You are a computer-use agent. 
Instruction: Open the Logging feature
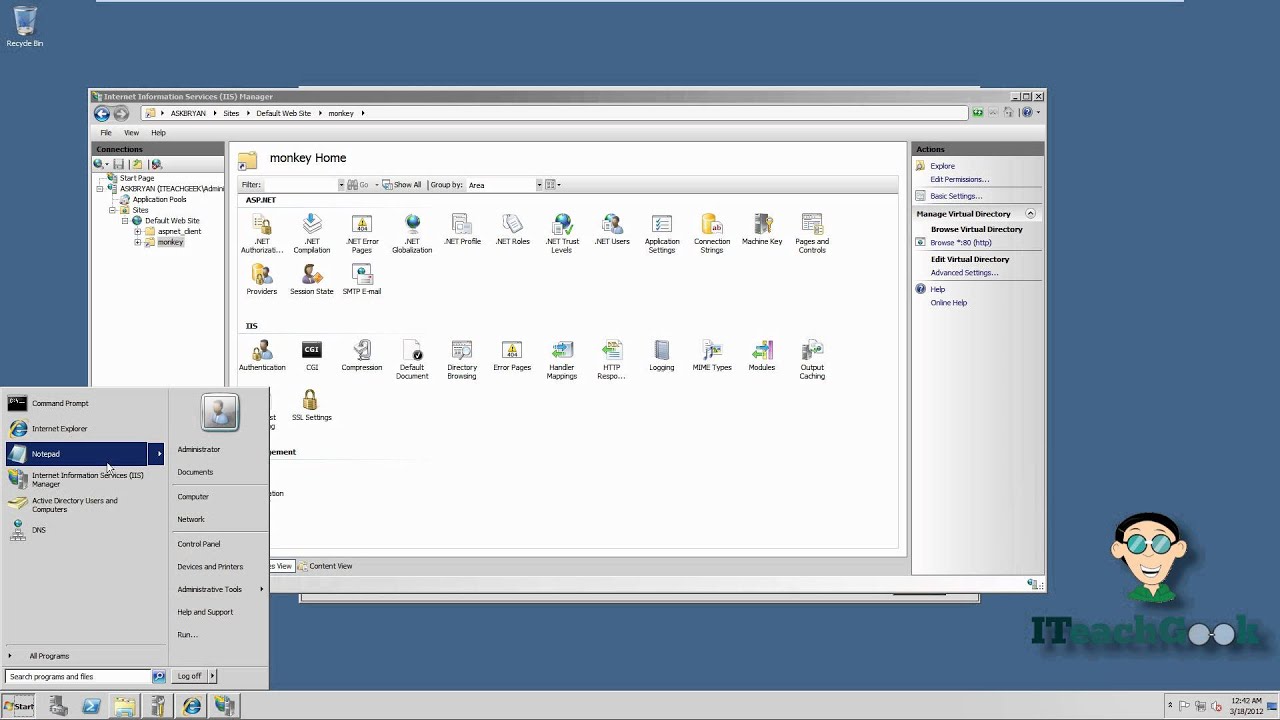point(662,355)
